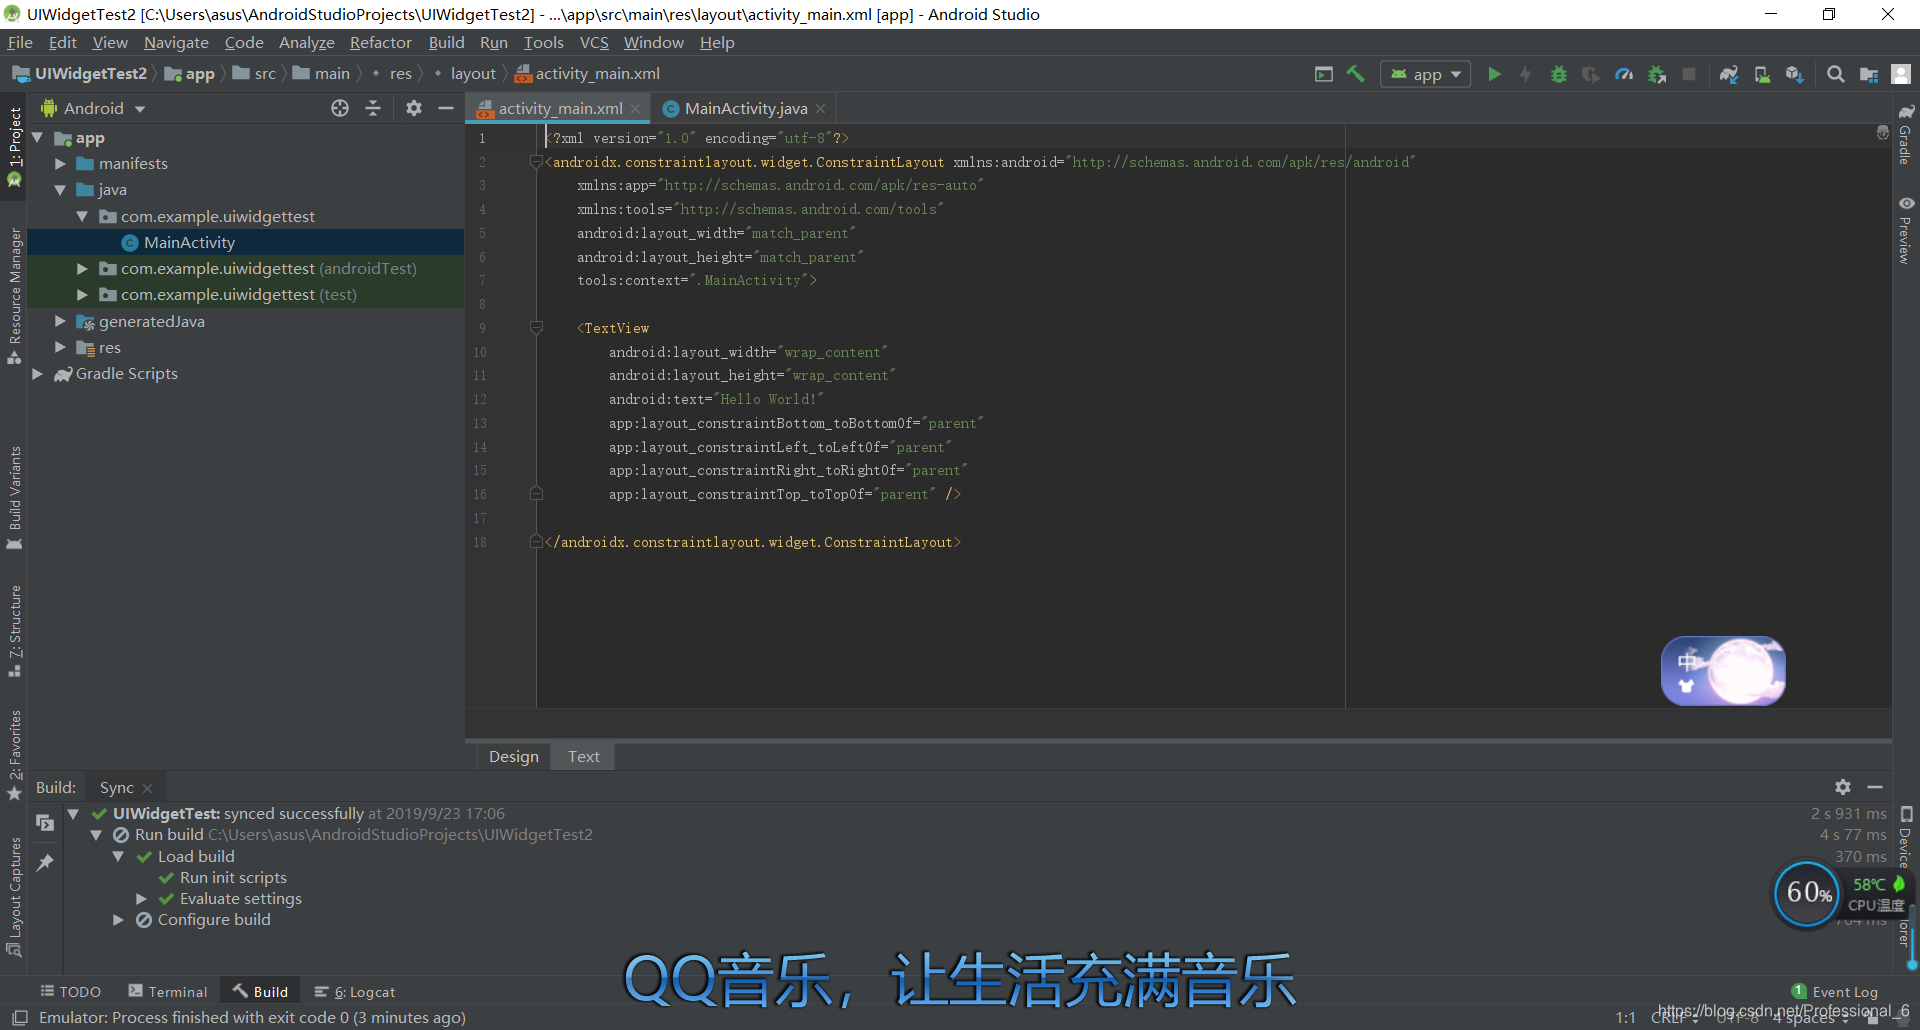Click the Run with Coverage shield icon
This screenshot has width=1920, height=1030.
[x=1591, y=74]
